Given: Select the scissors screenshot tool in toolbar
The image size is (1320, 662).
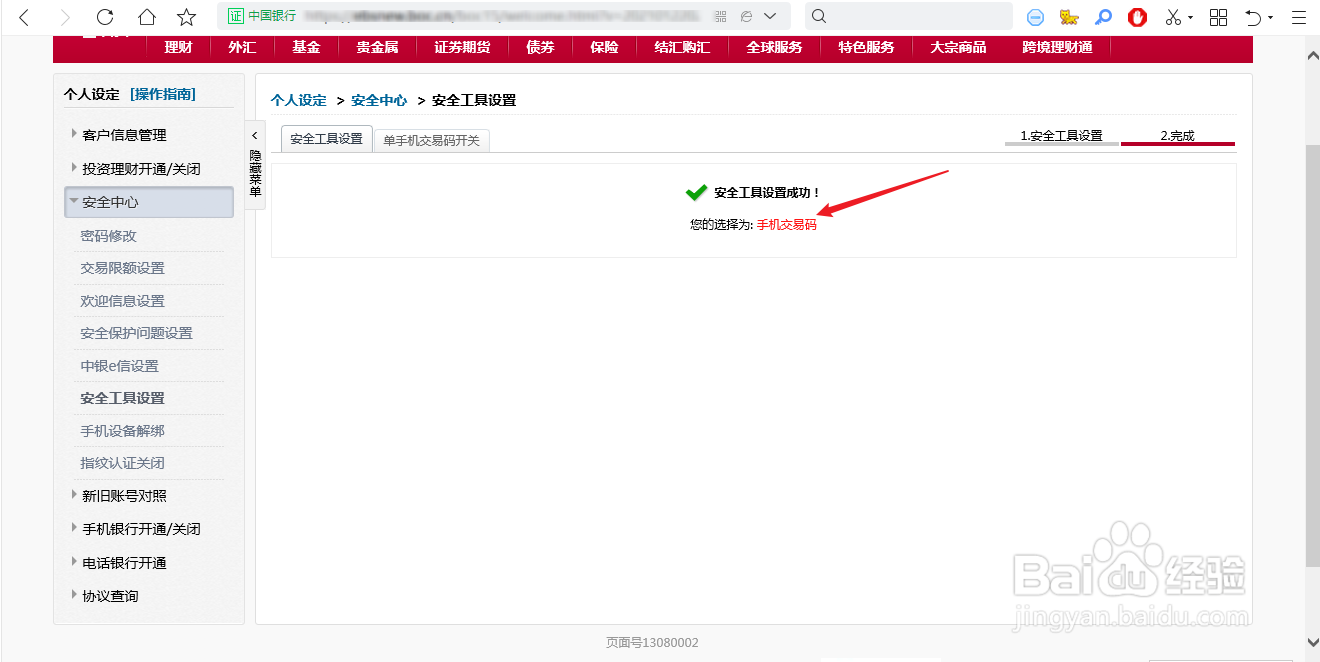Looking at the screenshot, I should click(x=1172, y=16).
